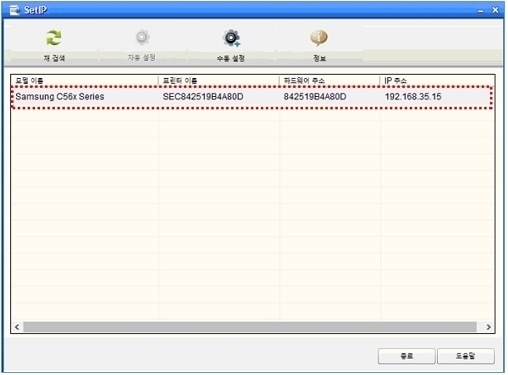The image size is (508, 375).
Task: Click printer name SEC842519B4A80D cell
Action: [x=203, y=97]
